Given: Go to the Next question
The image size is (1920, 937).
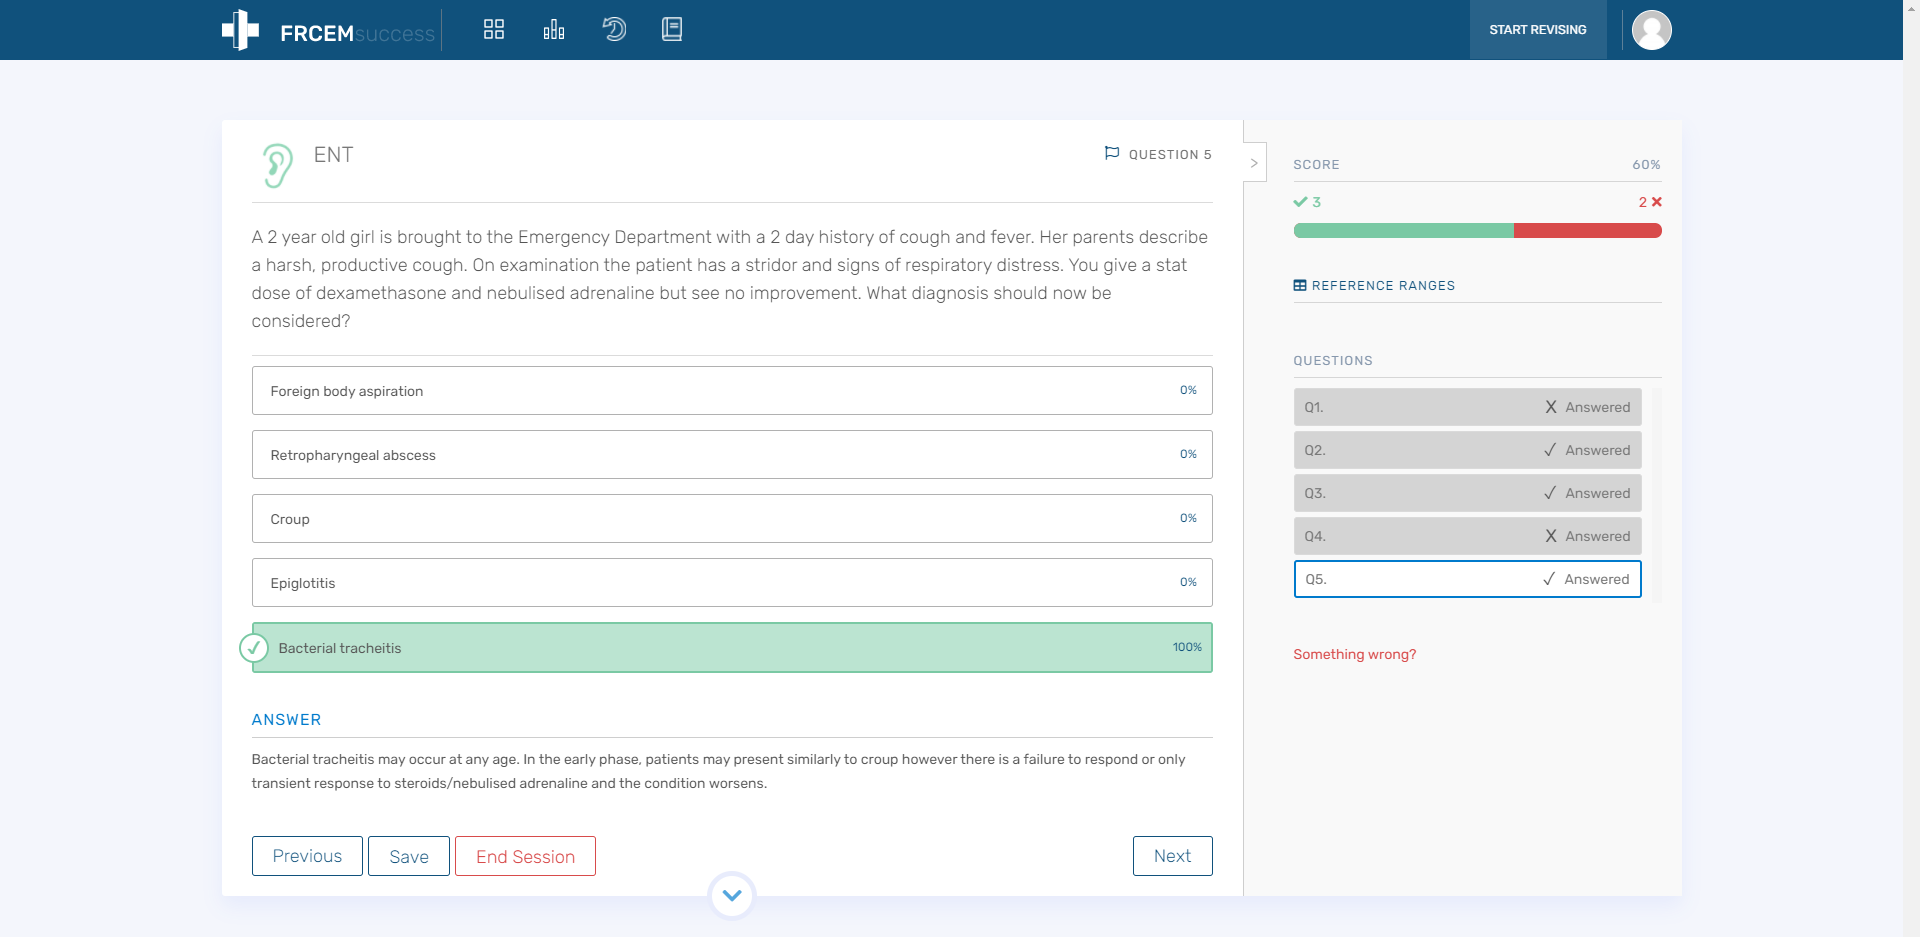Looking at the screenshot, I should click(x=1172, y=856).
